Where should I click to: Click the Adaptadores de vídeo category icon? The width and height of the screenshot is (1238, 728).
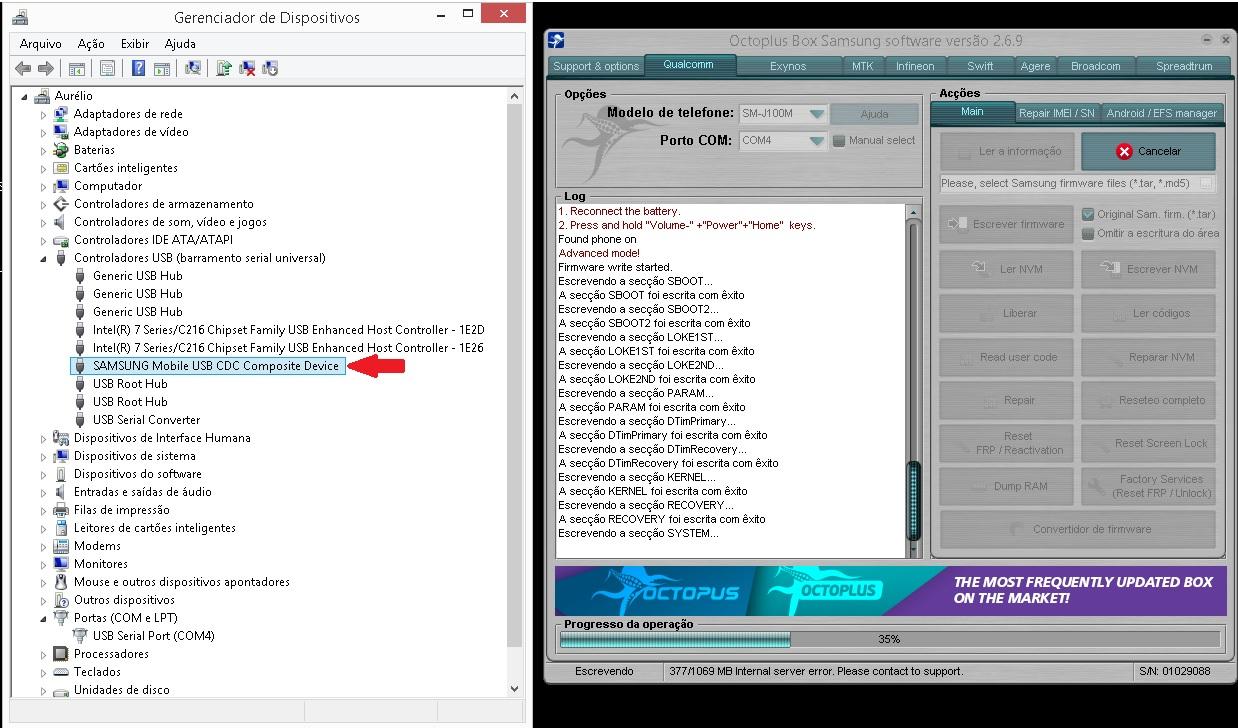pyautogui.click(x=61, y=132)
